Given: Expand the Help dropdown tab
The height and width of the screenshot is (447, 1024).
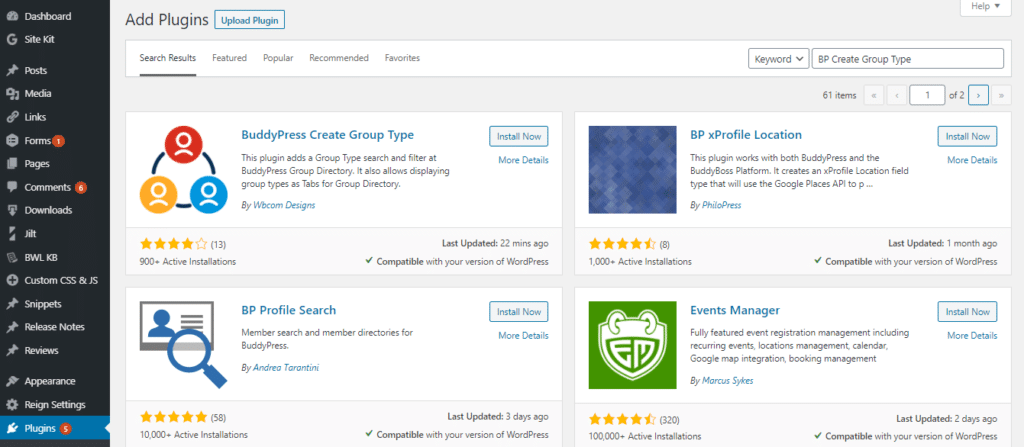Looking at the screenshot, I should coord(985,7).
